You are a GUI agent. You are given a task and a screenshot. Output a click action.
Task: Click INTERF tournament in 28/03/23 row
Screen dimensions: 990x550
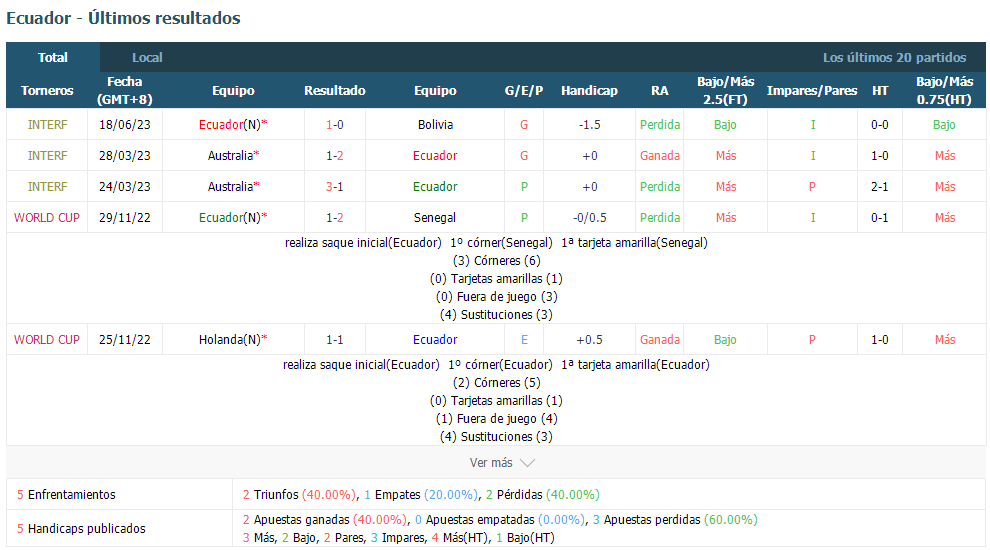[x=47, y=155]
